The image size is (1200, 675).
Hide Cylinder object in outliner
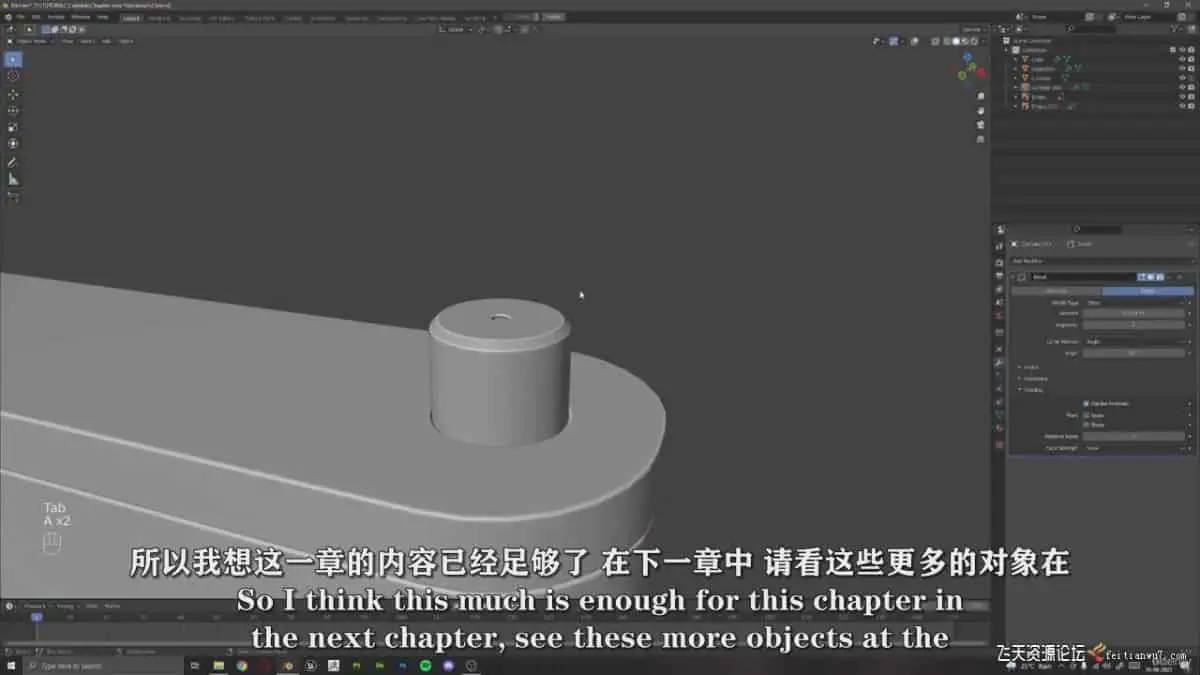[1182, 78]
